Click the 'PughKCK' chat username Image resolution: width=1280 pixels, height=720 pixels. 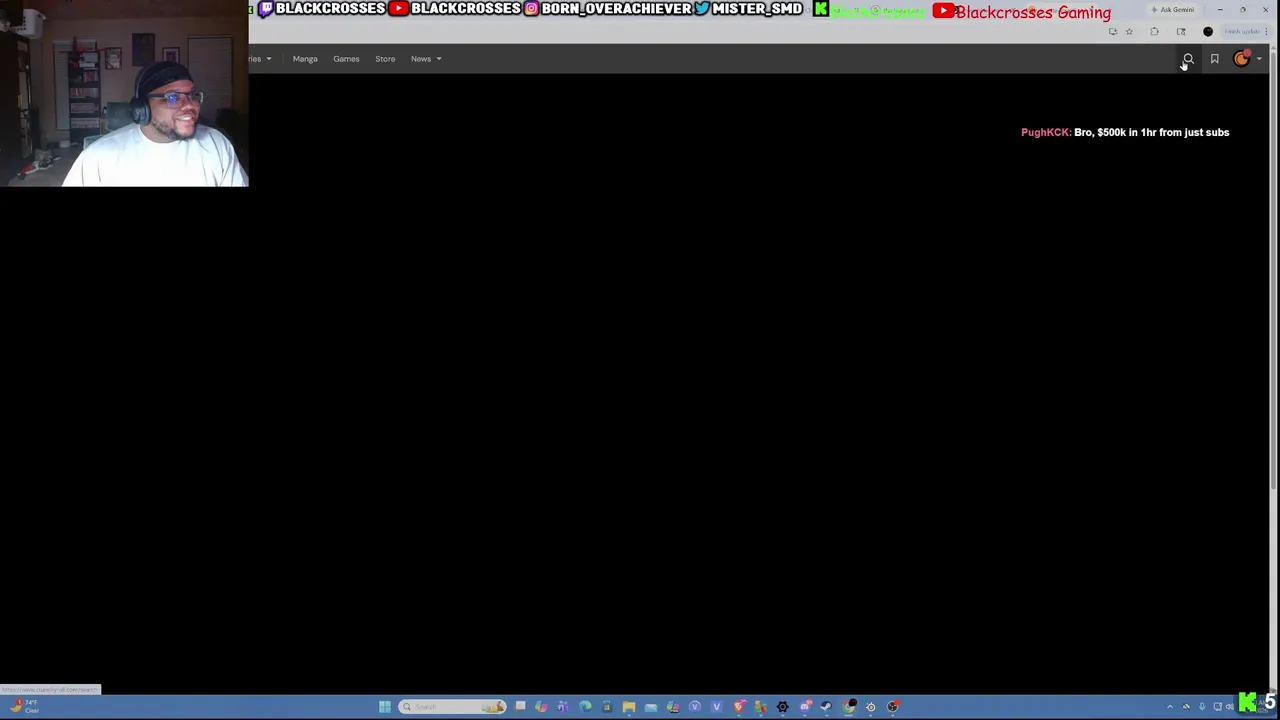(1045, 132)
